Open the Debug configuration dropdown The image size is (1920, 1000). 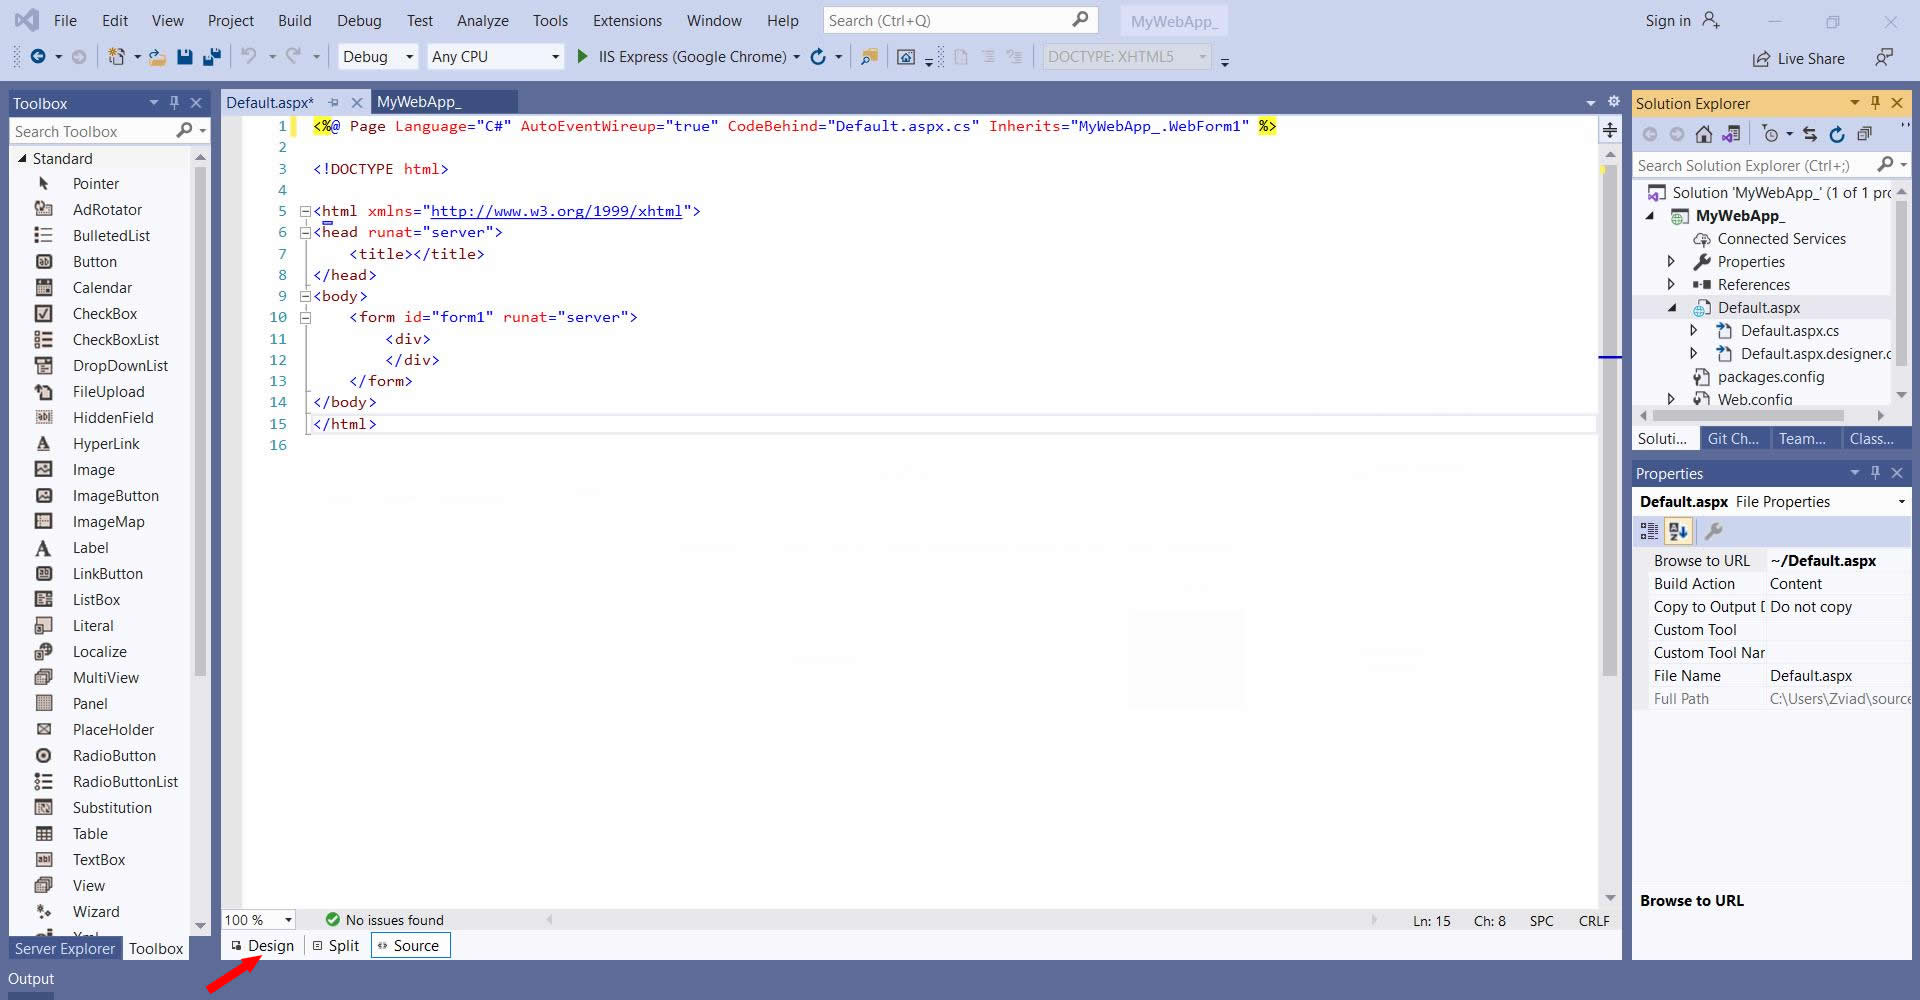pos(378,57)
